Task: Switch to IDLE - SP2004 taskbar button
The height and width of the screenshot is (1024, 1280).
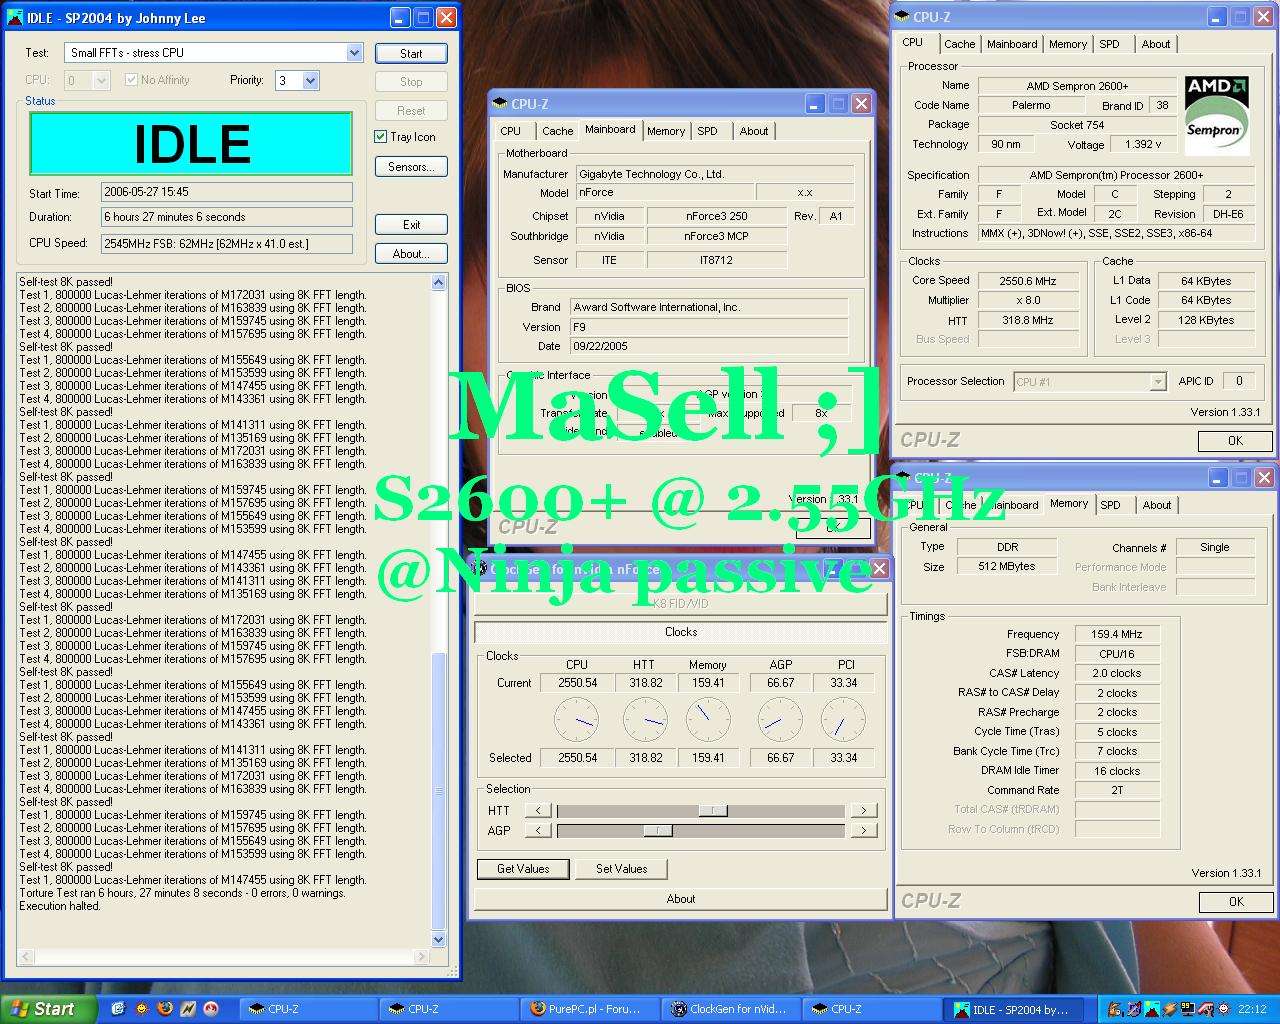Action: [1012, 1009]
